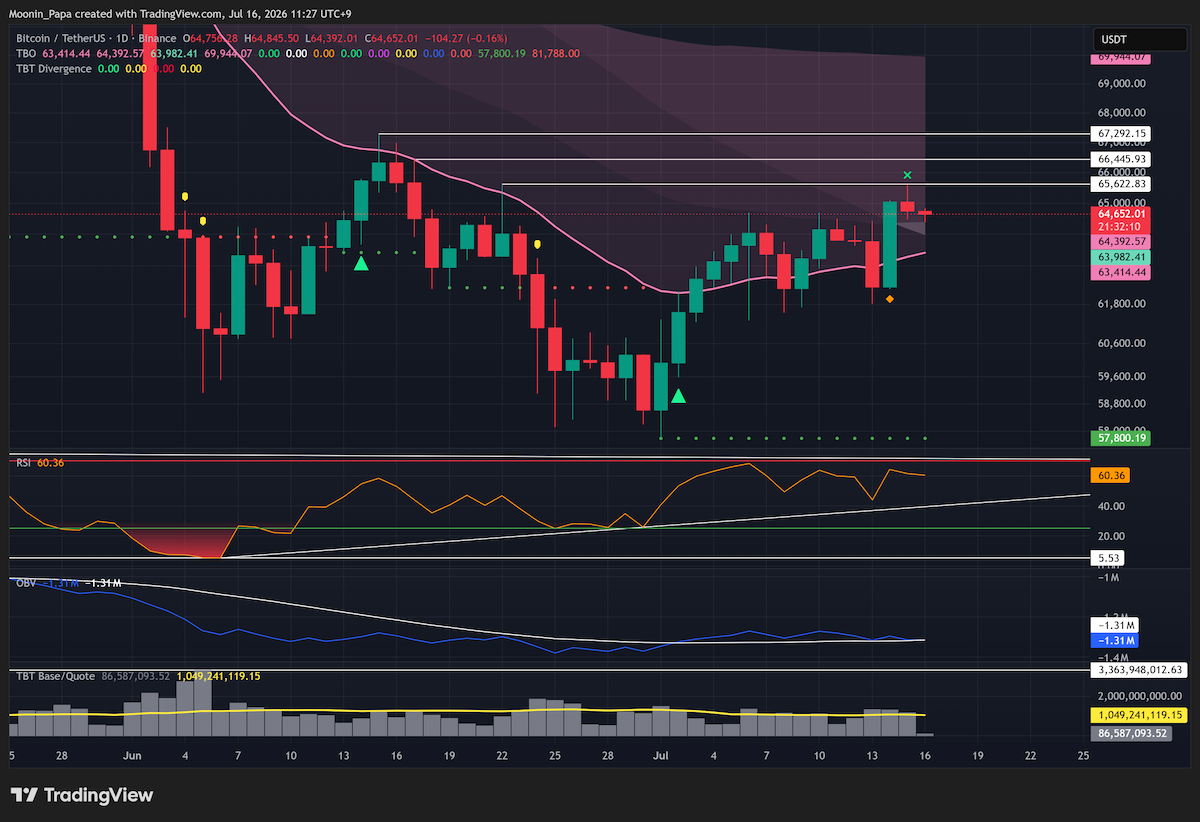
Task: Click the green 57,800.19 price label
Action: click(1122, 438)
